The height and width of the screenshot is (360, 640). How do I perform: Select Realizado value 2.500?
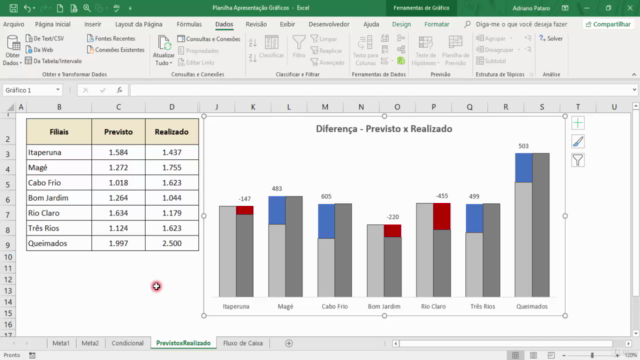point(172,243)
